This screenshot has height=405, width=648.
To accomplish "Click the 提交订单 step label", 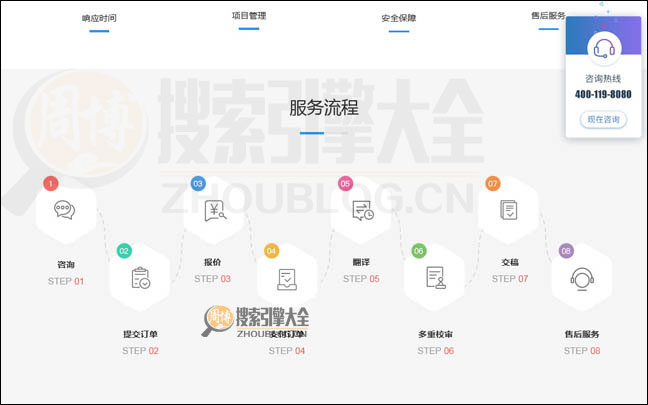I will 141,334.
